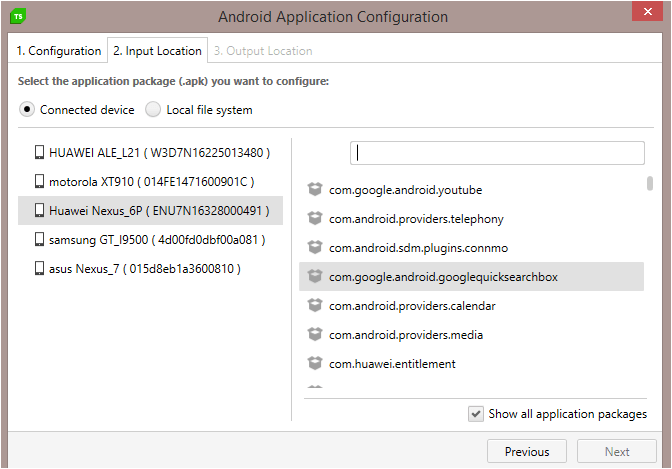Close the Android Application Configuration dialog
This screenshot has height=469, width=672.
point(648,11)
